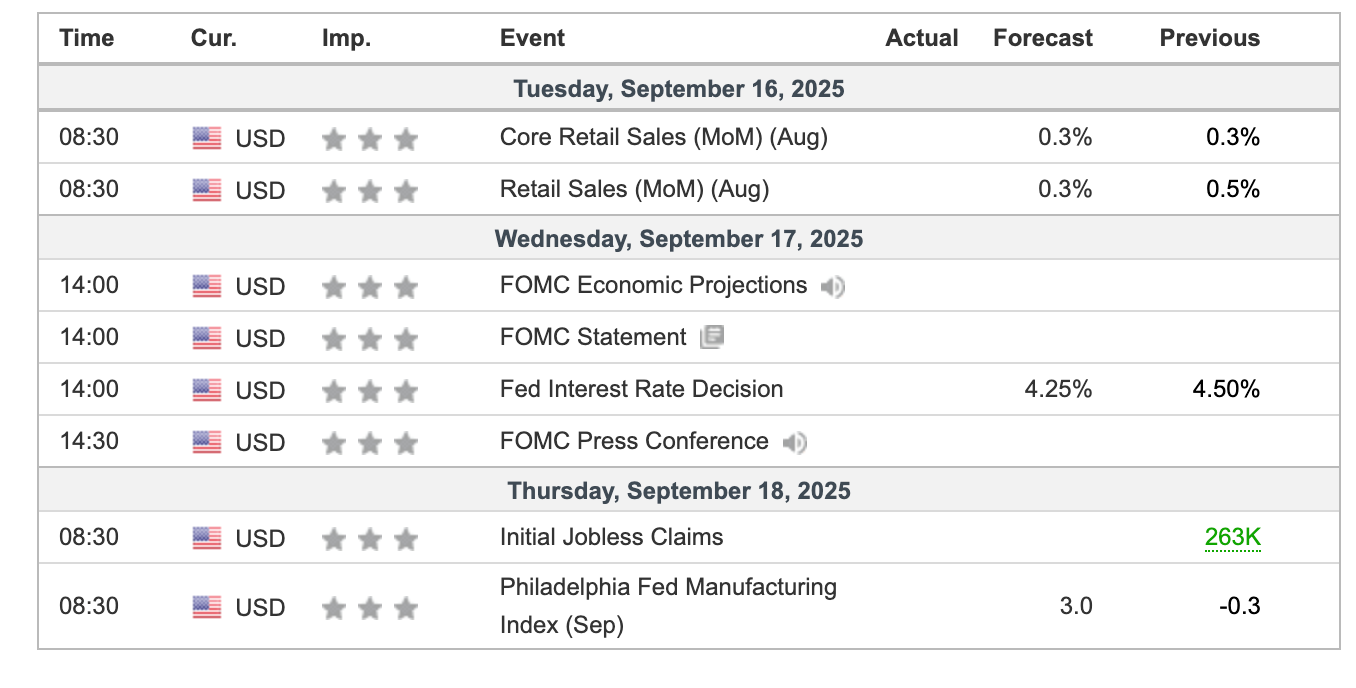Viewport: 1356px width, 688px height.
Task: Open the FOMC Press Conference event
Action: (x=634, y=441)
